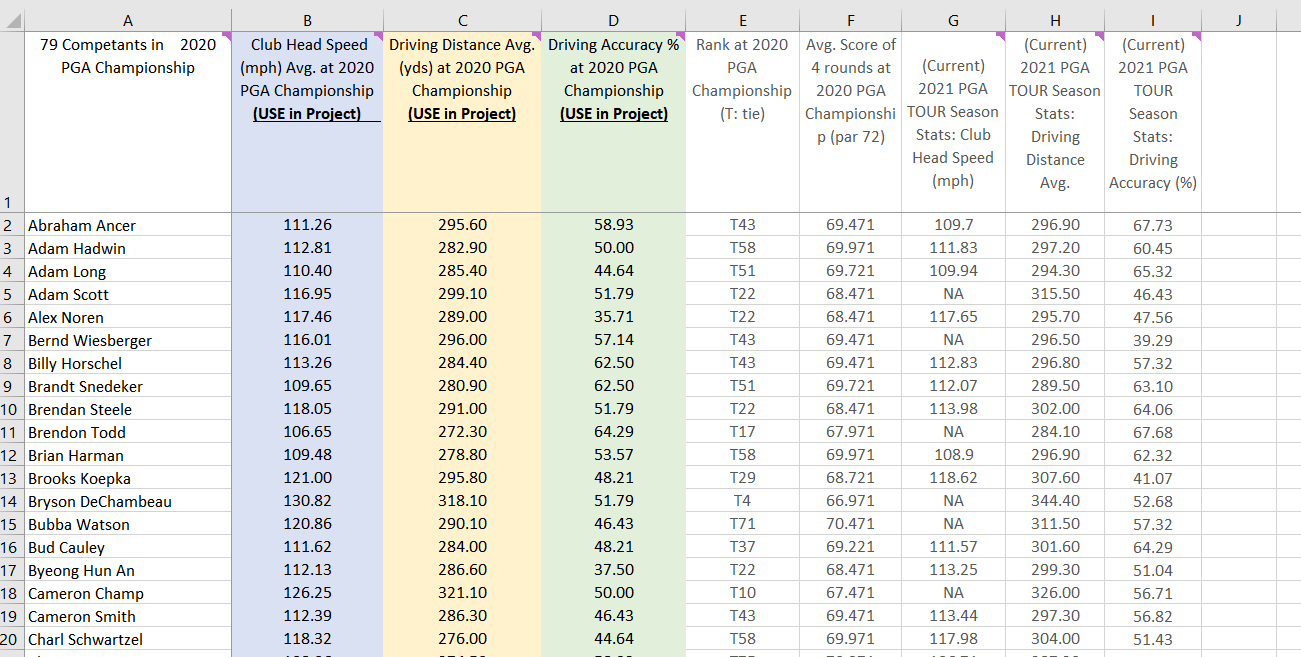Viewport: 1301px width, 657px height.
Task: Click rank cell T71
Action: [742, 524]
